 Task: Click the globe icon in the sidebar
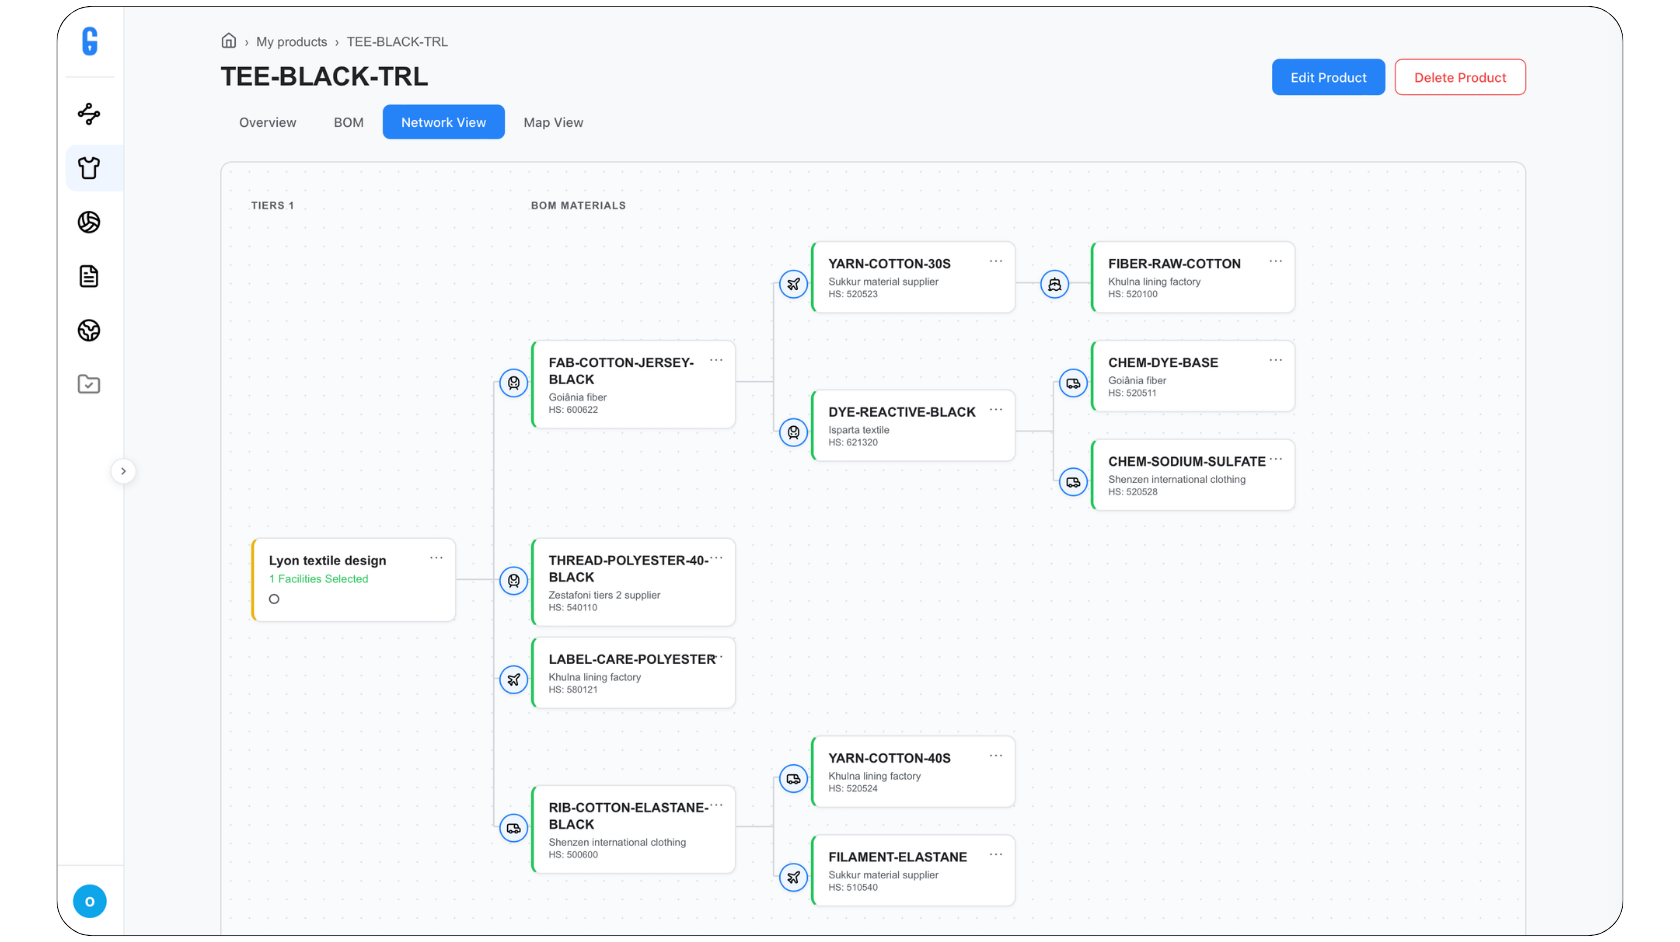click(x=89, y=330)
